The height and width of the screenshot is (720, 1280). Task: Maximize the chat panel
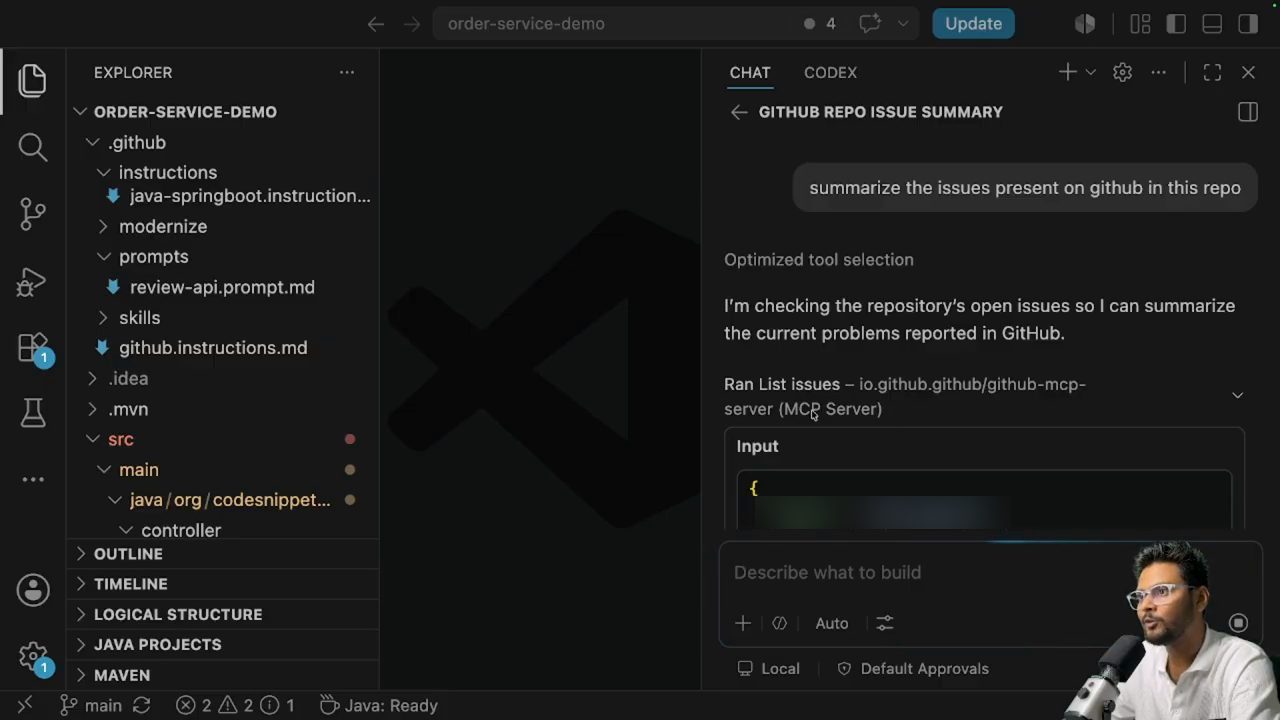click(x=1212, y=72)
